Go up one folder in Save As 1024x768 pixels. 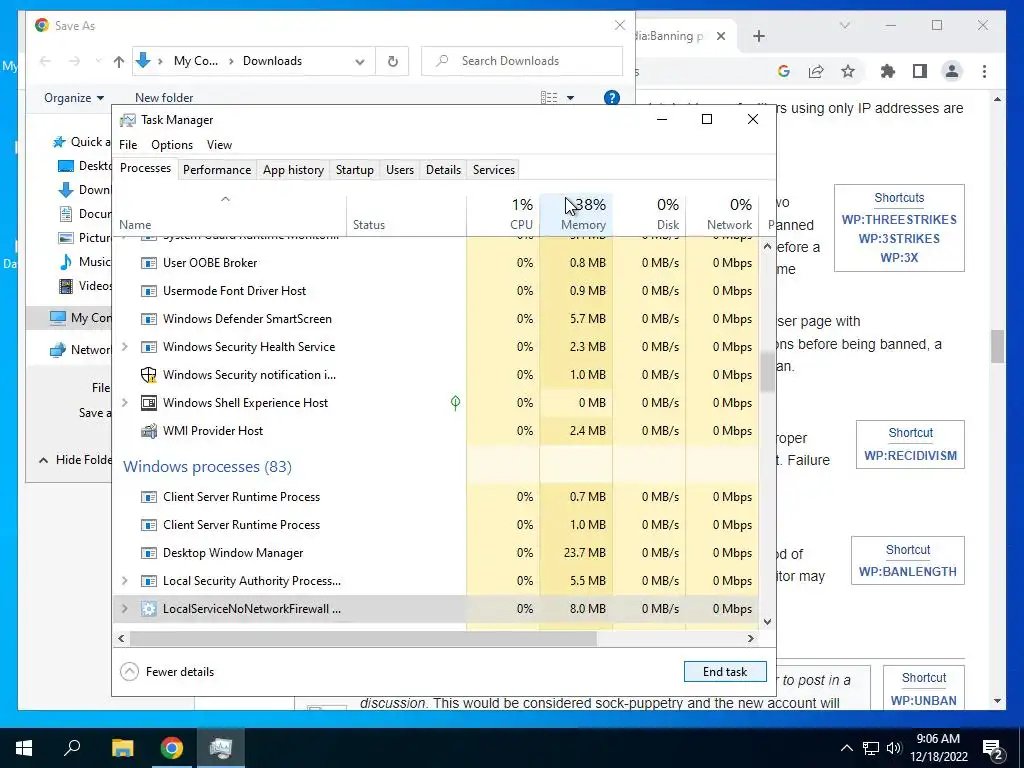118,61
